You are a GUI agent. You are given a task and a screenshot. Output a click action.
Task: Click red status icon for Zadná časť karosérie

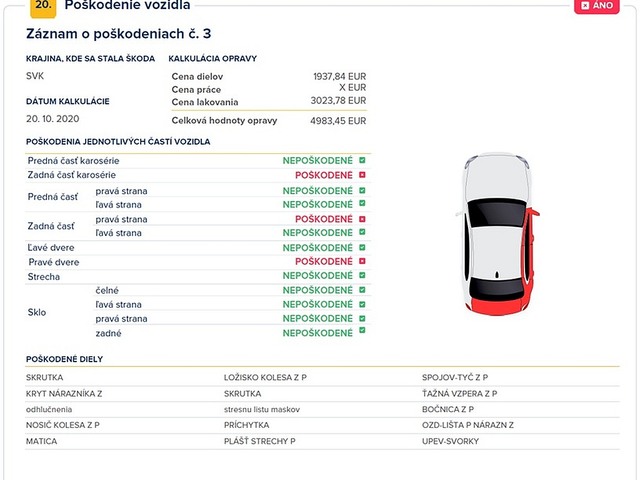362,175
